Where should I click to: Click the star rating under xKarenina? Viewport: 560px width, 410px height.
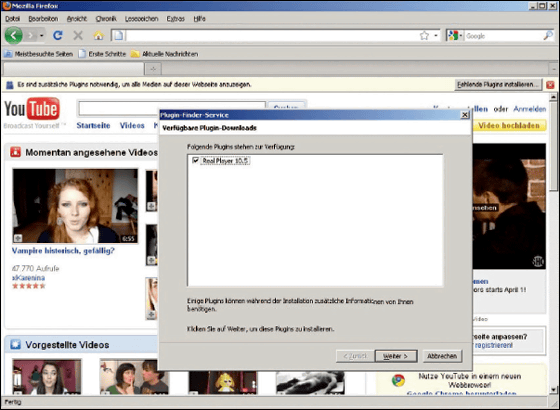[29, 286]
